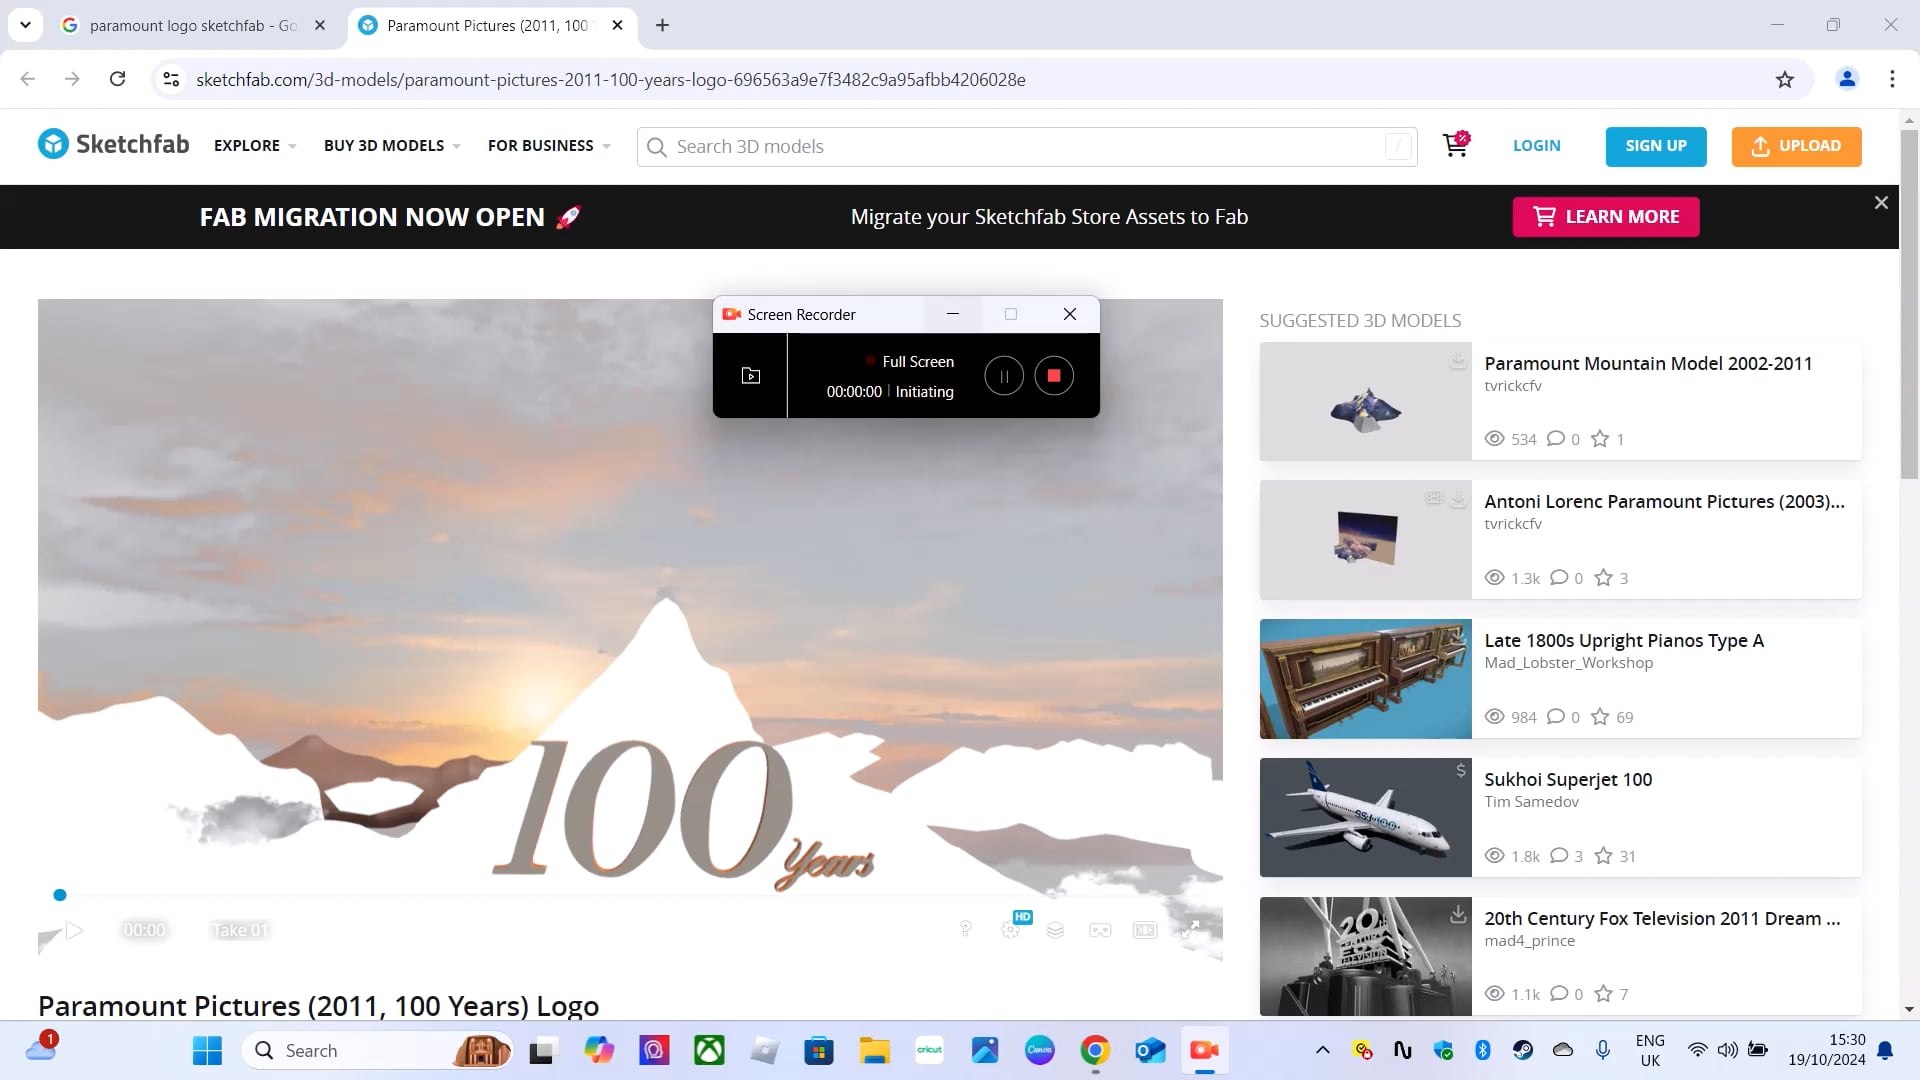The width and height of the screenshot is (1920, 1080).
Task: Click the animation timeline scrubber handle
Action: point(60,895)
